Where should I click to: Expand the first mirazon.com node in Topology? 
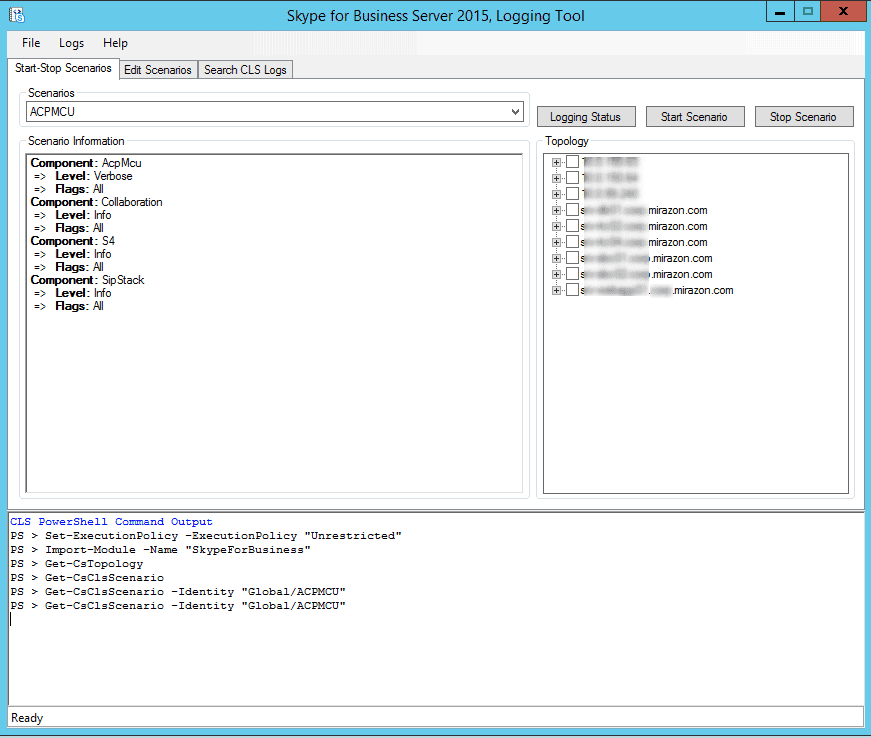coord(556,210)
